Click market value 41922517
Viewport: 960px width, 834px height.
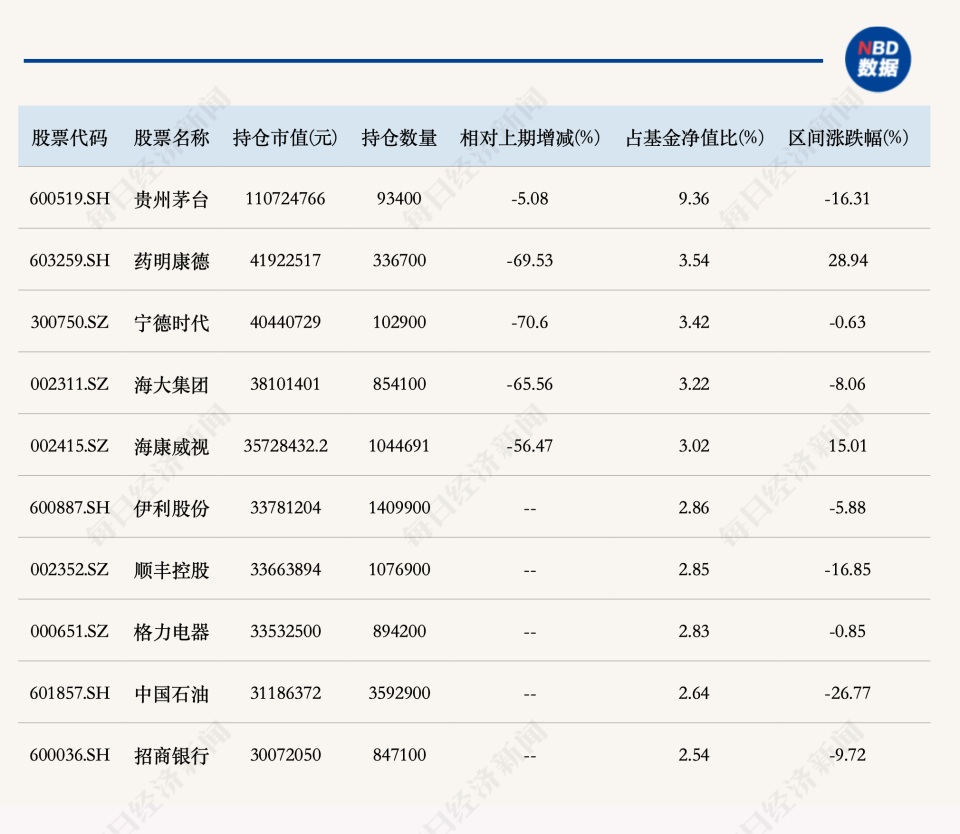[x=285, y=261]
